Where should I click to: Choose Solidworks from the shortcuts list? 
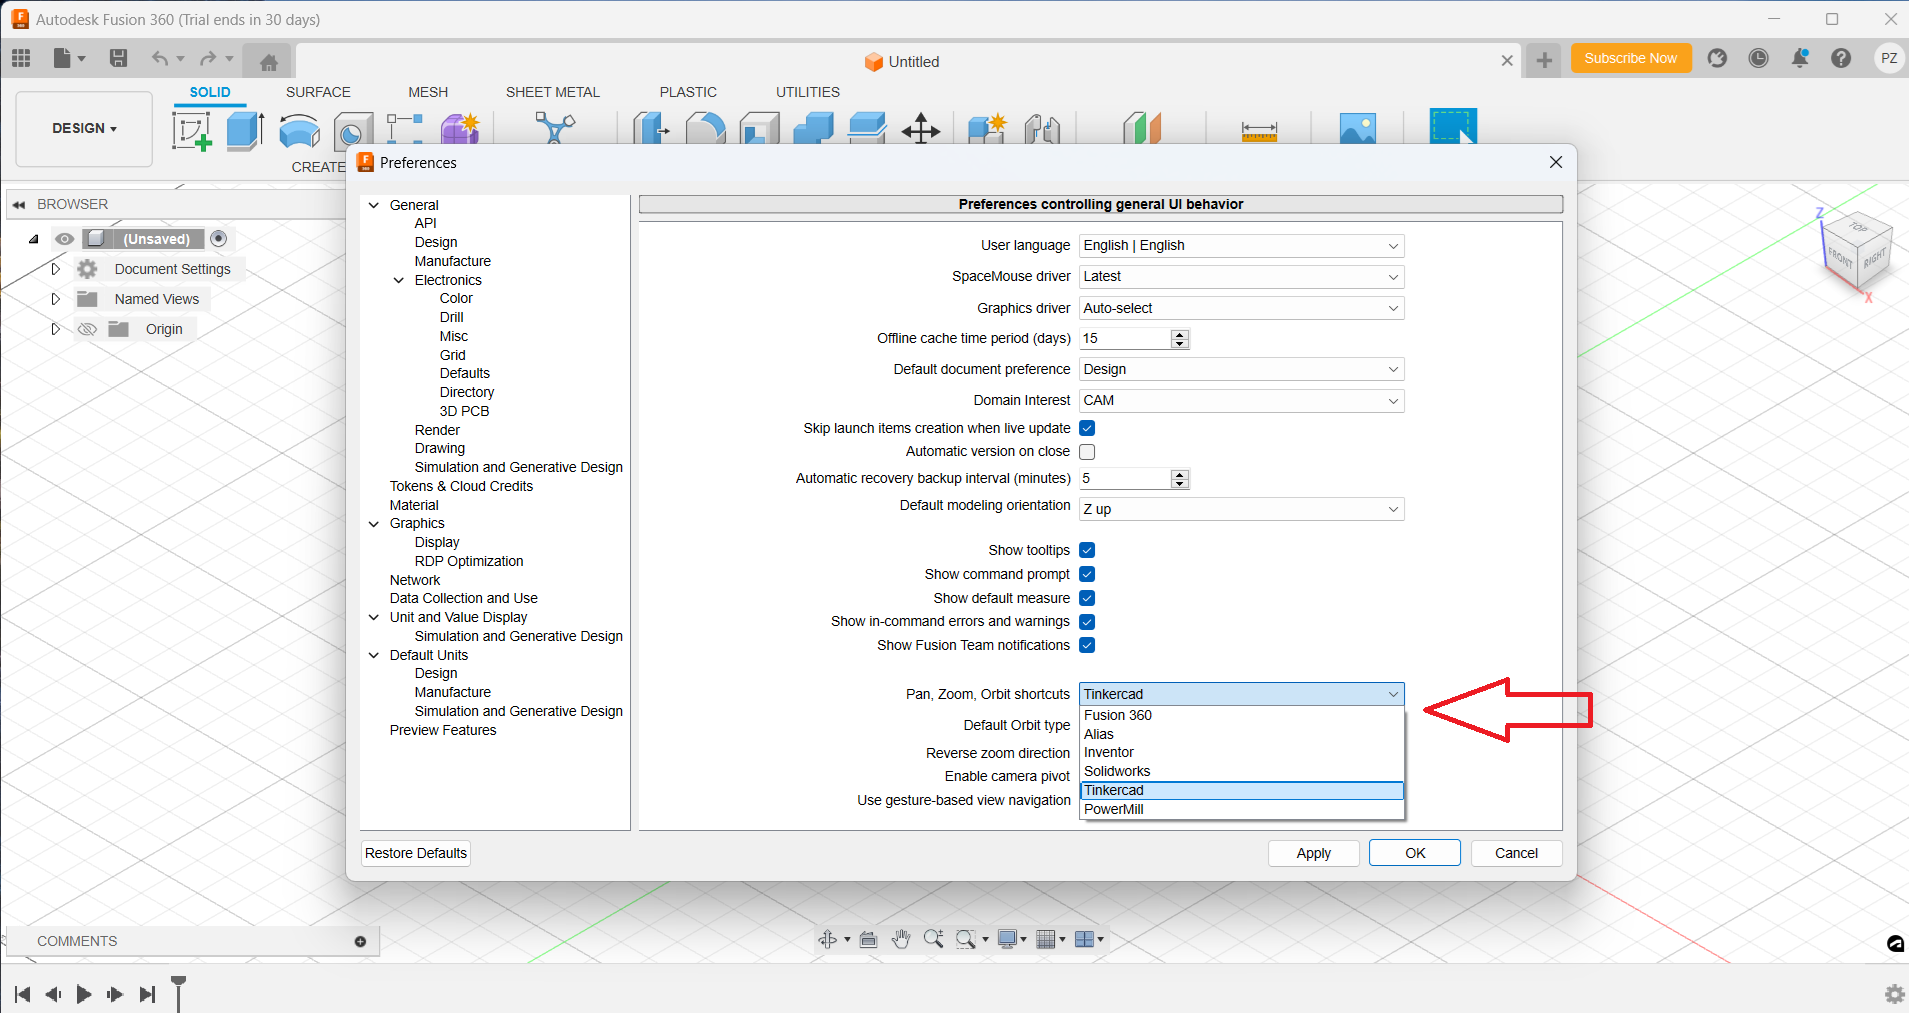(x=1117, y=771)
